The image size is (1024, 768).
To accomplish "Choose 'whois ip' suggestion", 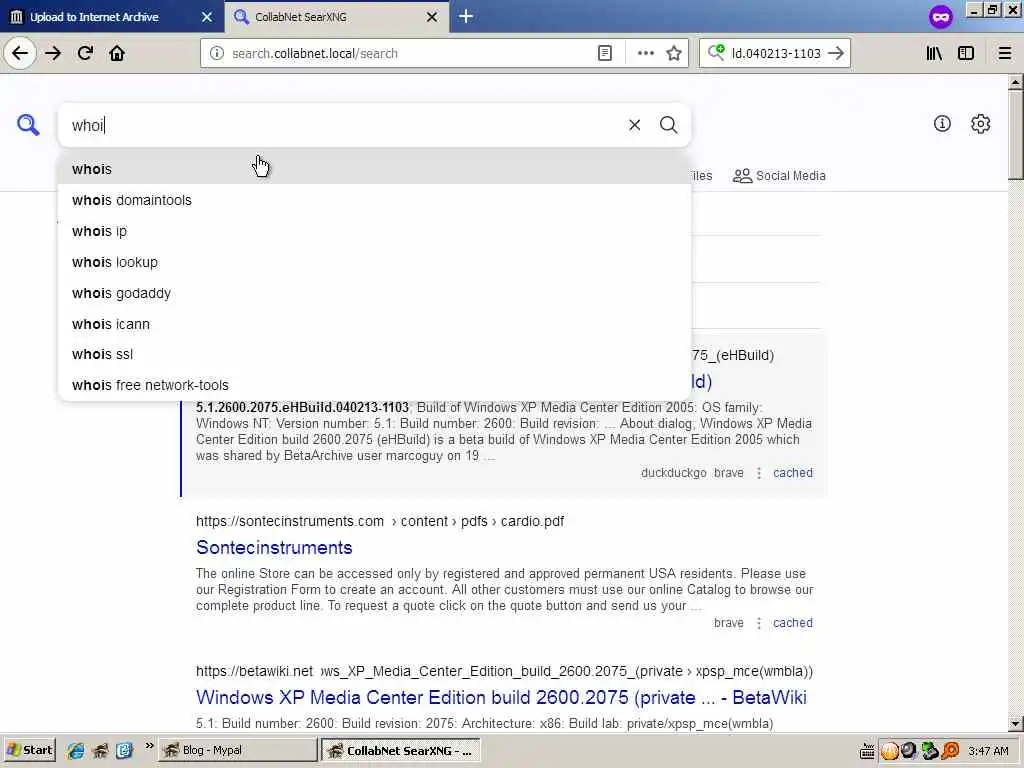I will click(x=374, y=231).
